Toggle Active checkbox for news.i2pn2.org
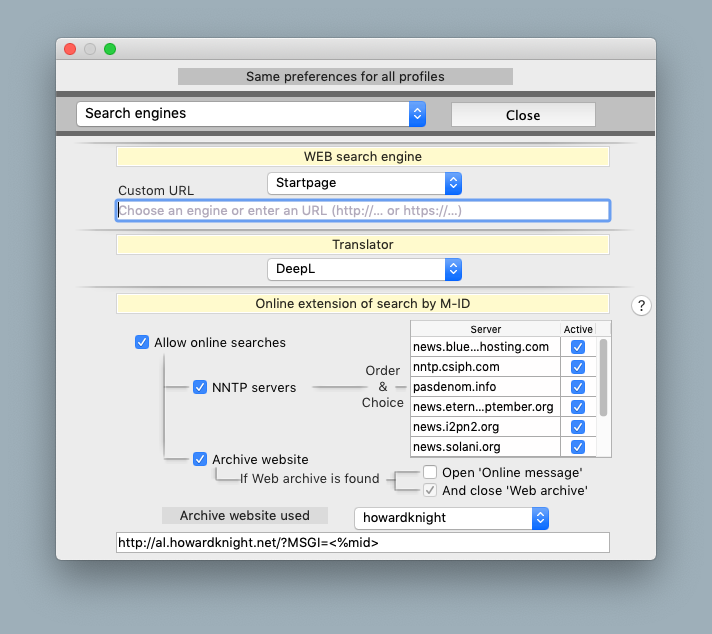Screen dimensions: 712x634 pos(577,427)
